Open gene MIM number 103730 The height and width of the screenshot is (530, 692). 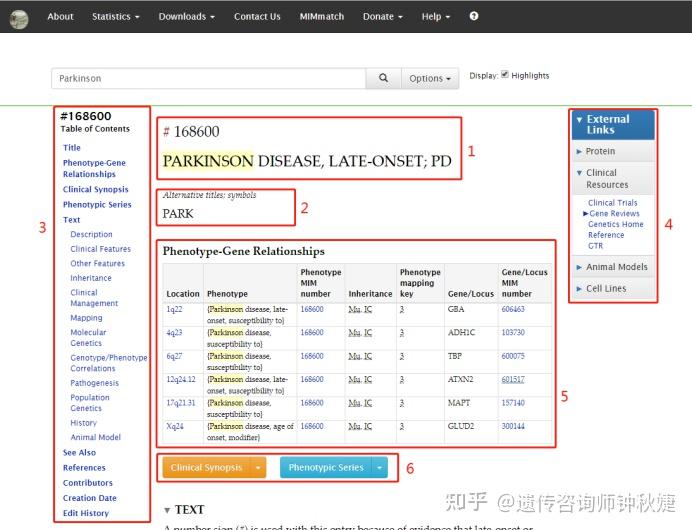pos(513,333)
